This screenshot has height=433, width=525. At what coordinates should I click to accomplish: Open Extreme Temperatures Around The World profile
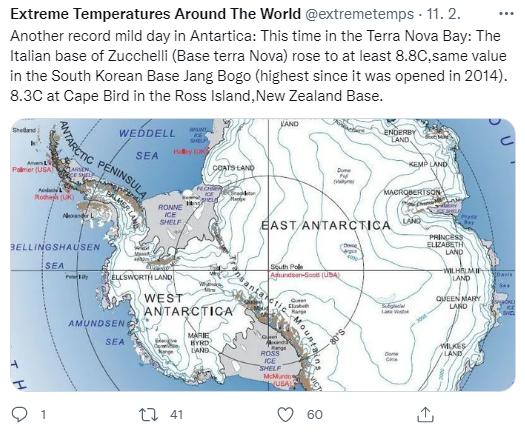[155, 14]
